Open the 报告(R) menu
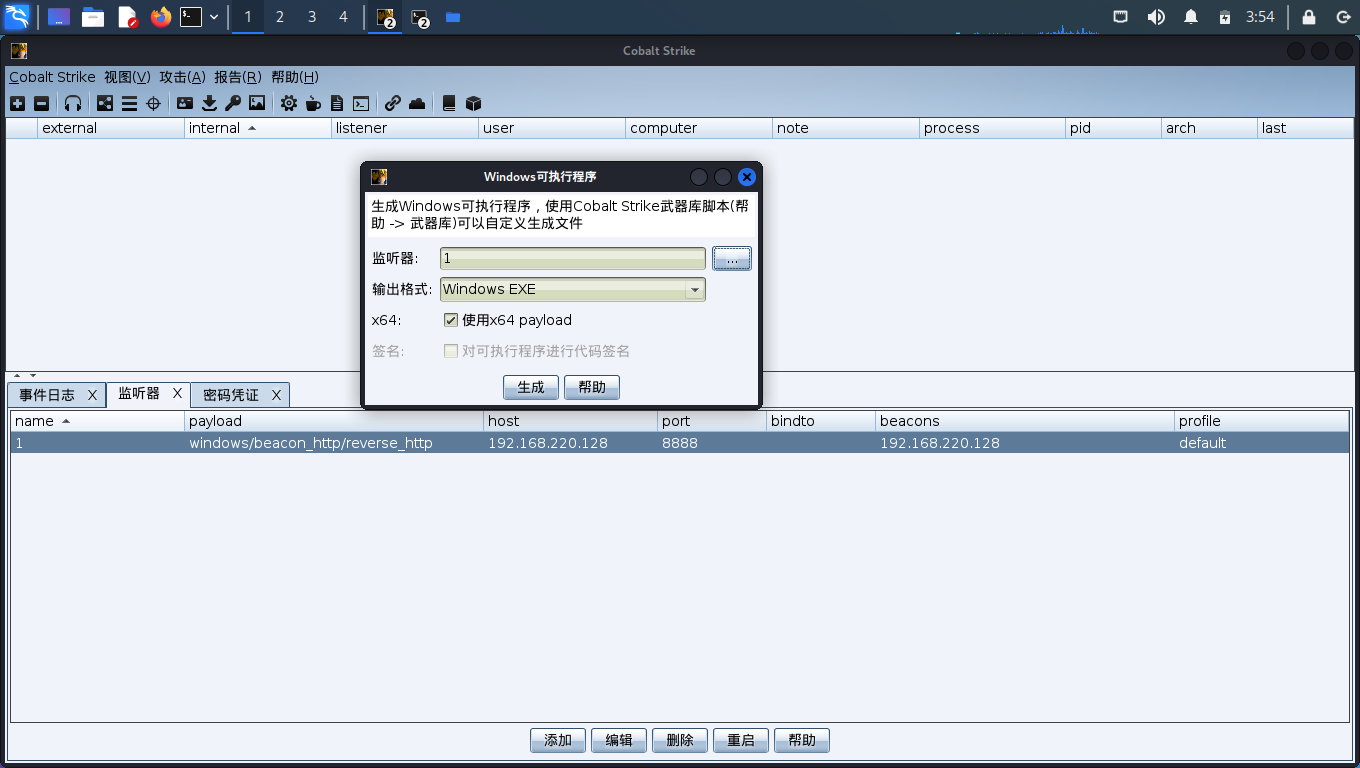Image resolution: width=1360 pixels, height=768 pixels. 238,77
